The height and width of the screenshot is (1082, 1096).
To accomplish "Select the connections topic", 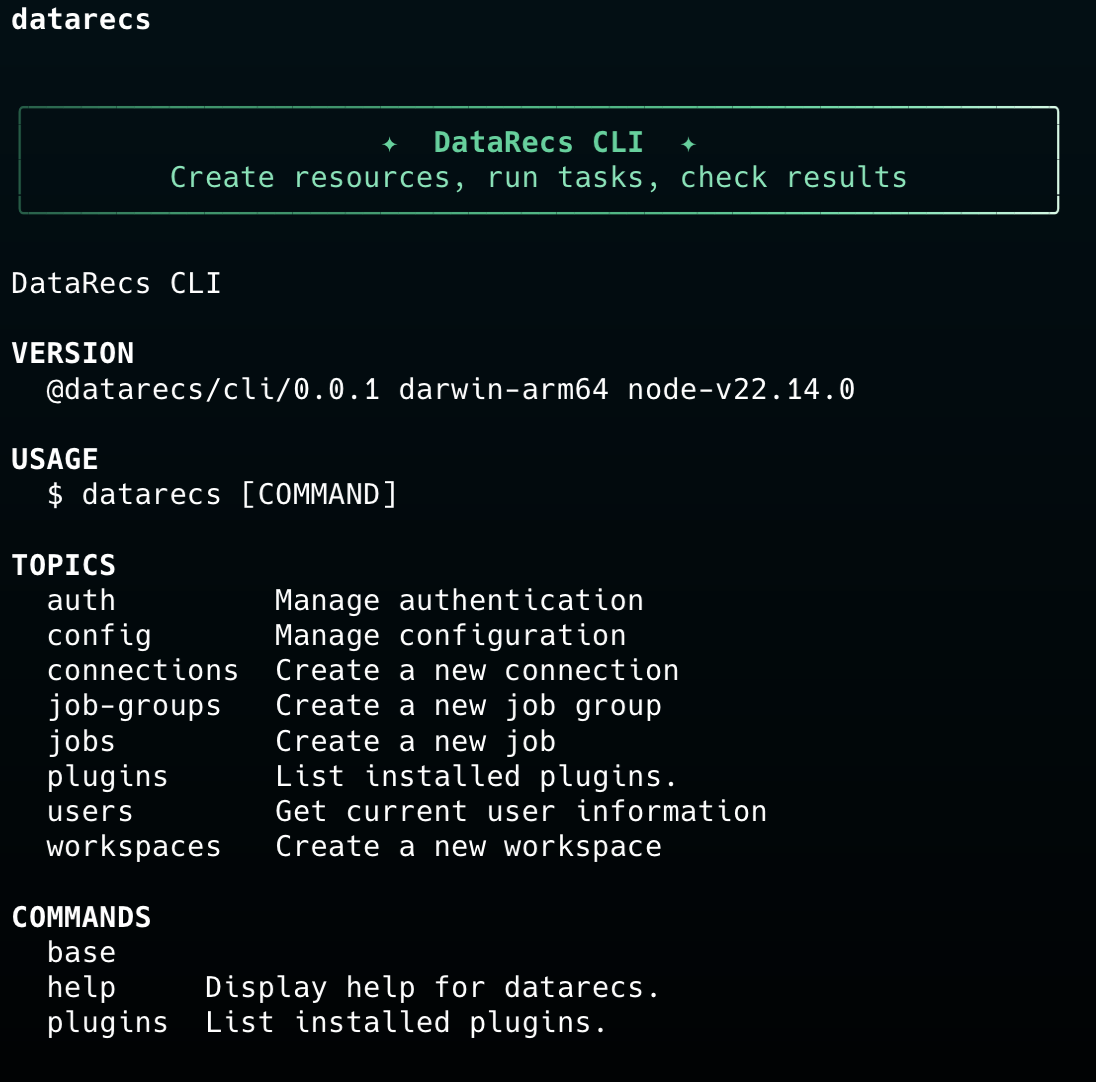I will (142, 670).
